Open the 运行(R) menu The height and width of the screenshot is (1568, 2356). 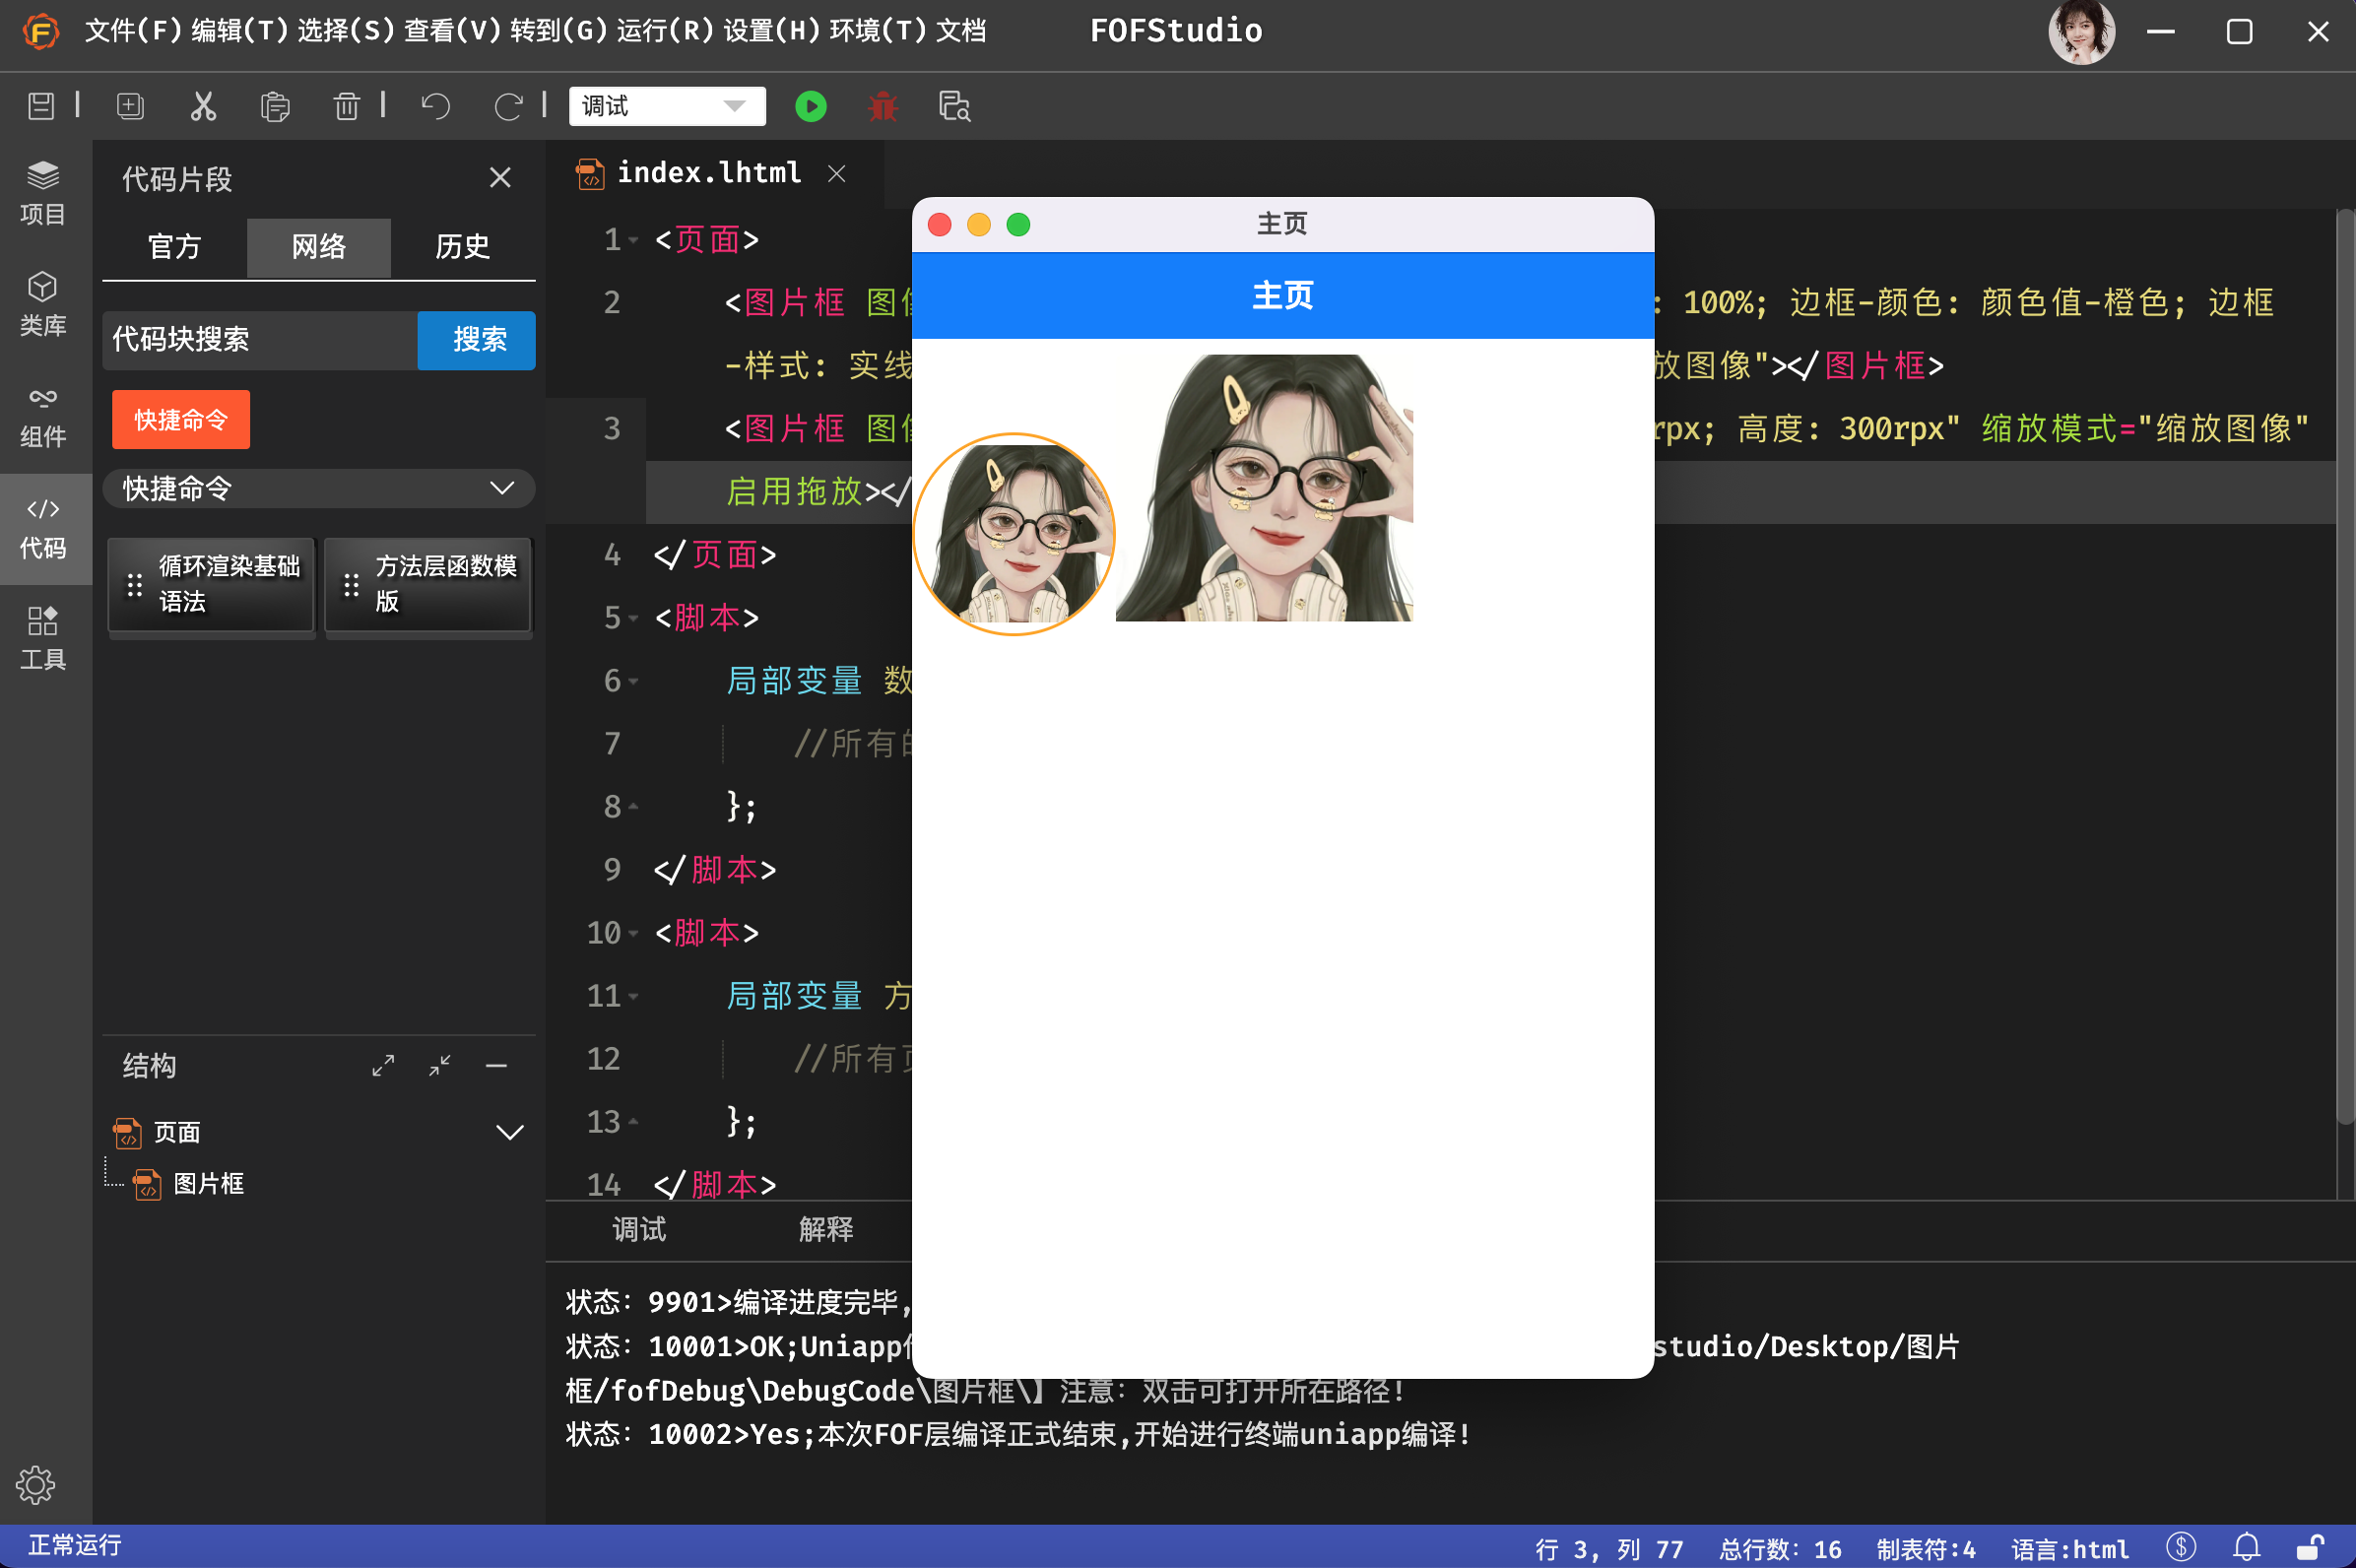point(665,31)
